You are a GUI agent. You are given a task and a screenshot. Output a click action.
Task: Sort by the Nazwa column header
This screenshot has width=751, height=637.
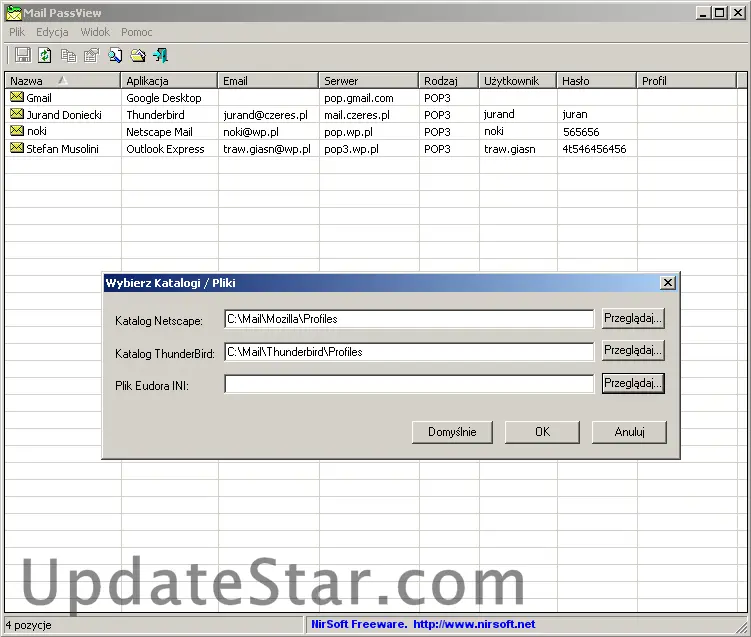coord(62,80)
